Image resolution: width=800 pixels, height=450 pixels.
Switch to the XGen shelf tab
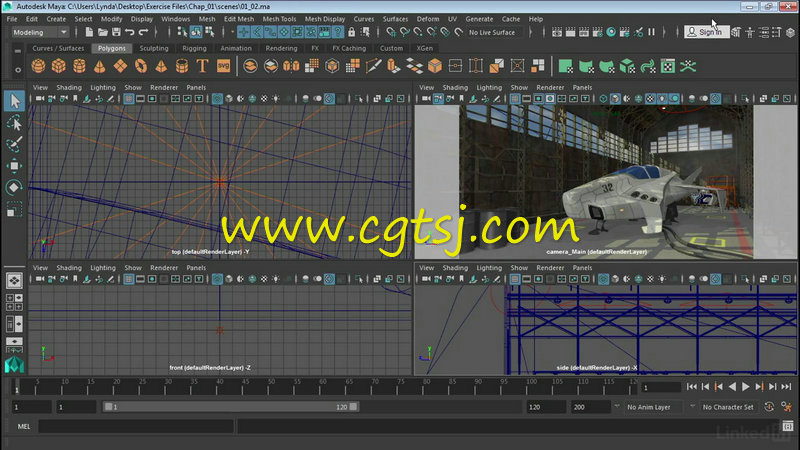(424, 48)
